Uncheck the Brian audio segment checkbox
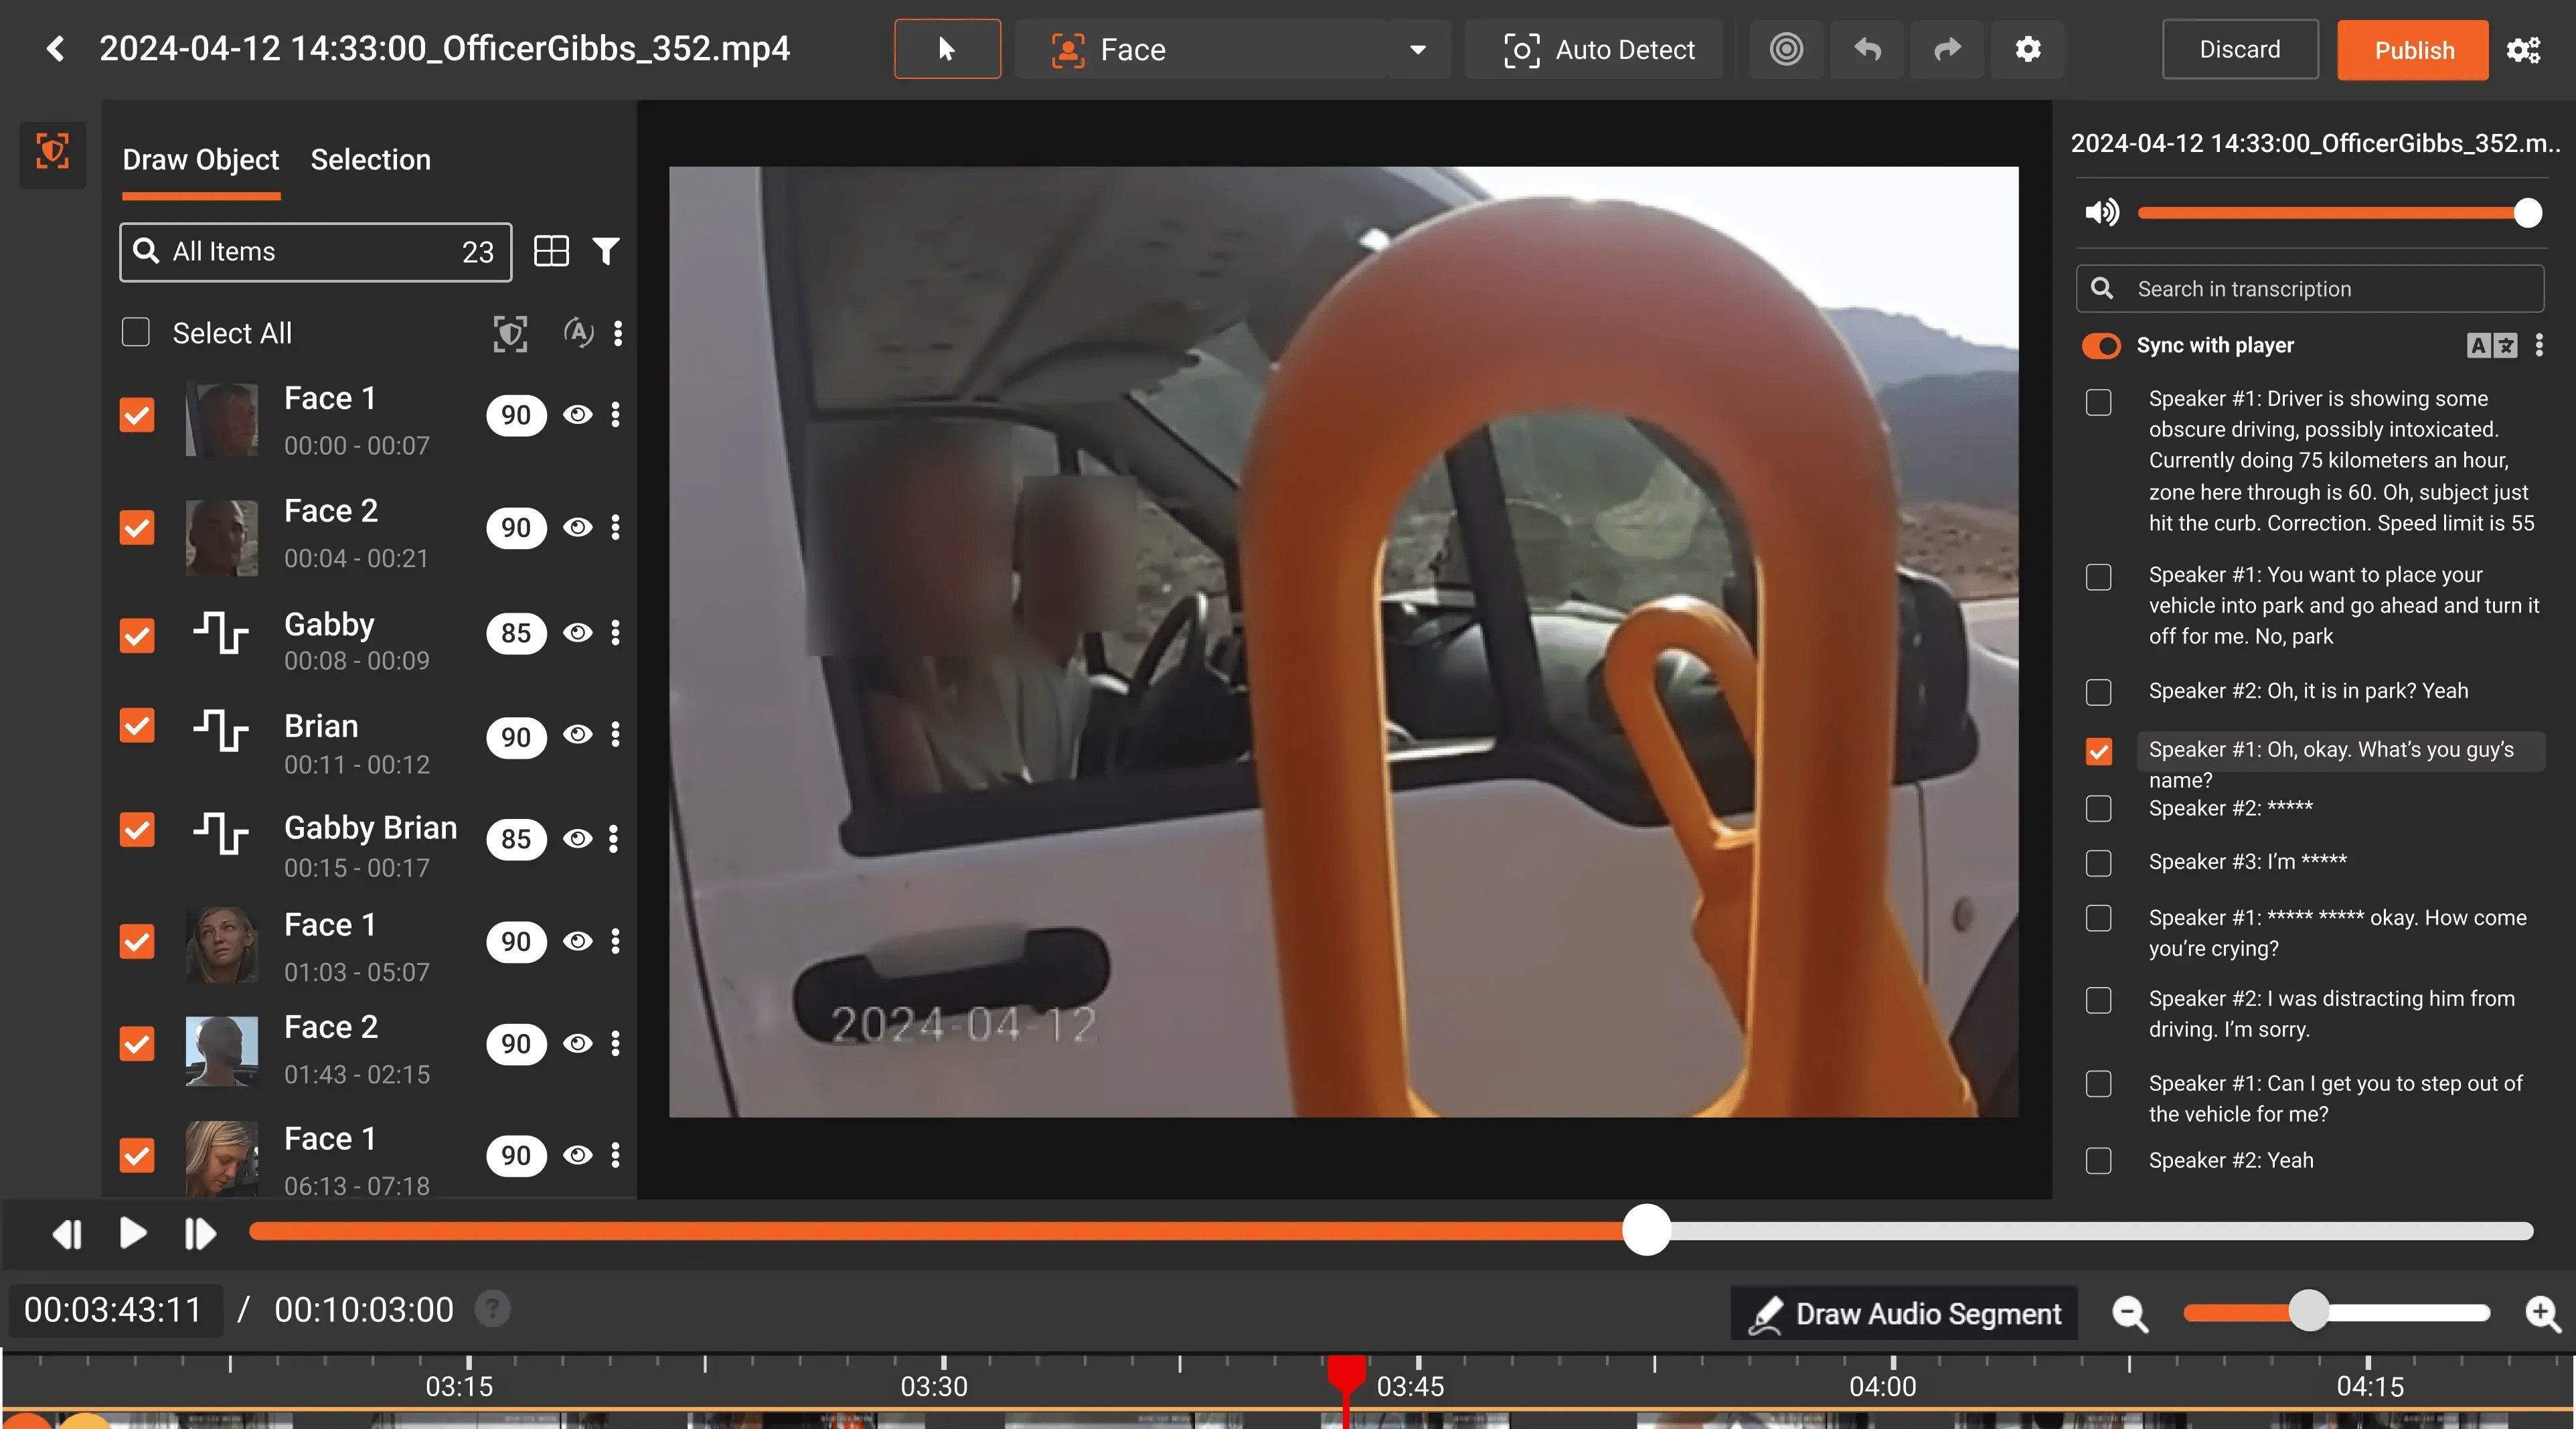2576x1429 pixels. click(x=137, y=726)
